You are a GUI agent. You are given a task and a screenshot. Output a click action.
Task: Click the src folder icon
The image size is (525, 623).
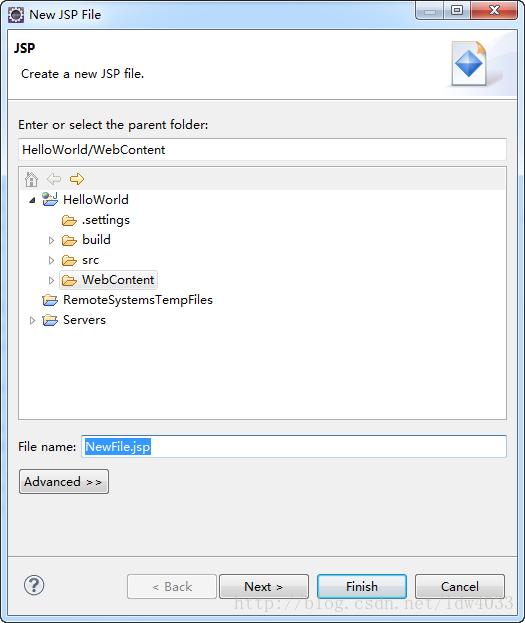[69, 260]
